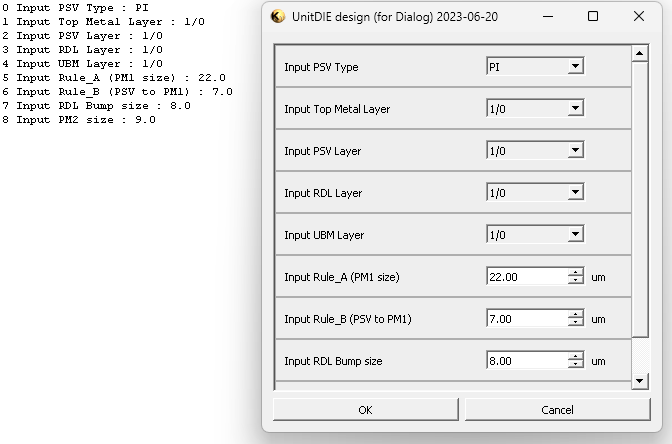
Task: Expand the Input RDL Layer dropdown
Action: point(574,193)
